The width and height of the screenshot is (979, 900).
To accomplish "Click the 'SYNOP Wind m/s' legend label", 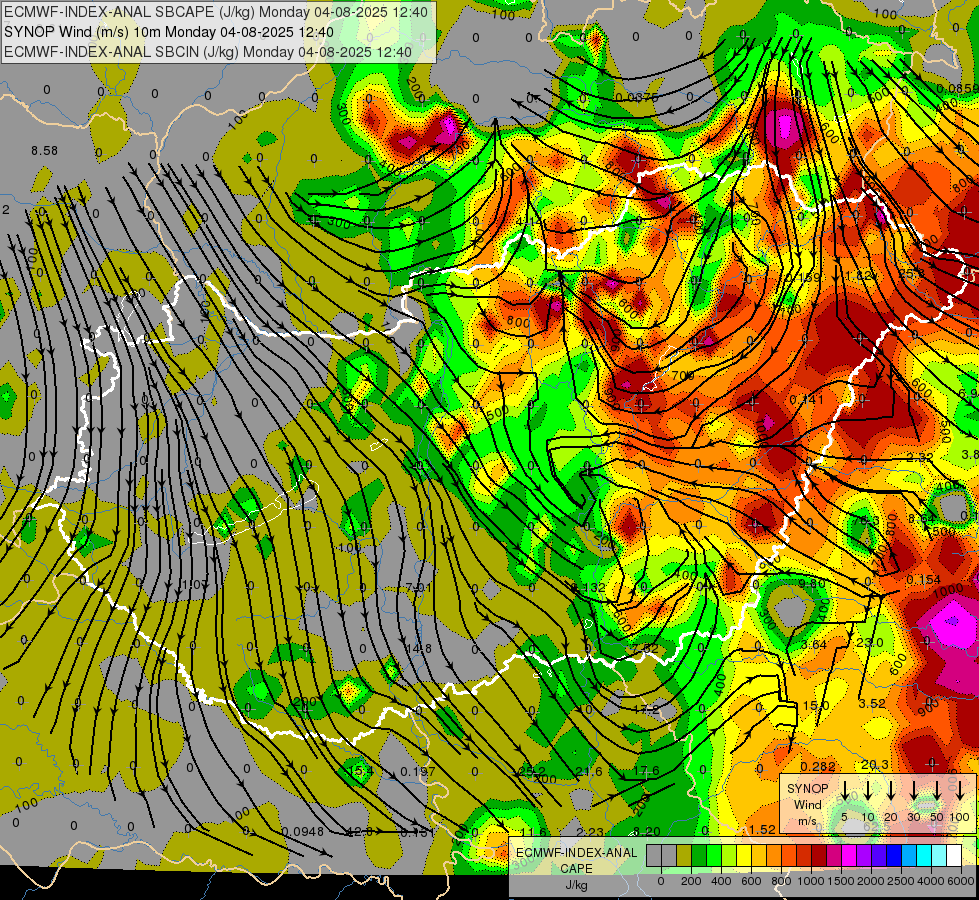I will [807, 804].
